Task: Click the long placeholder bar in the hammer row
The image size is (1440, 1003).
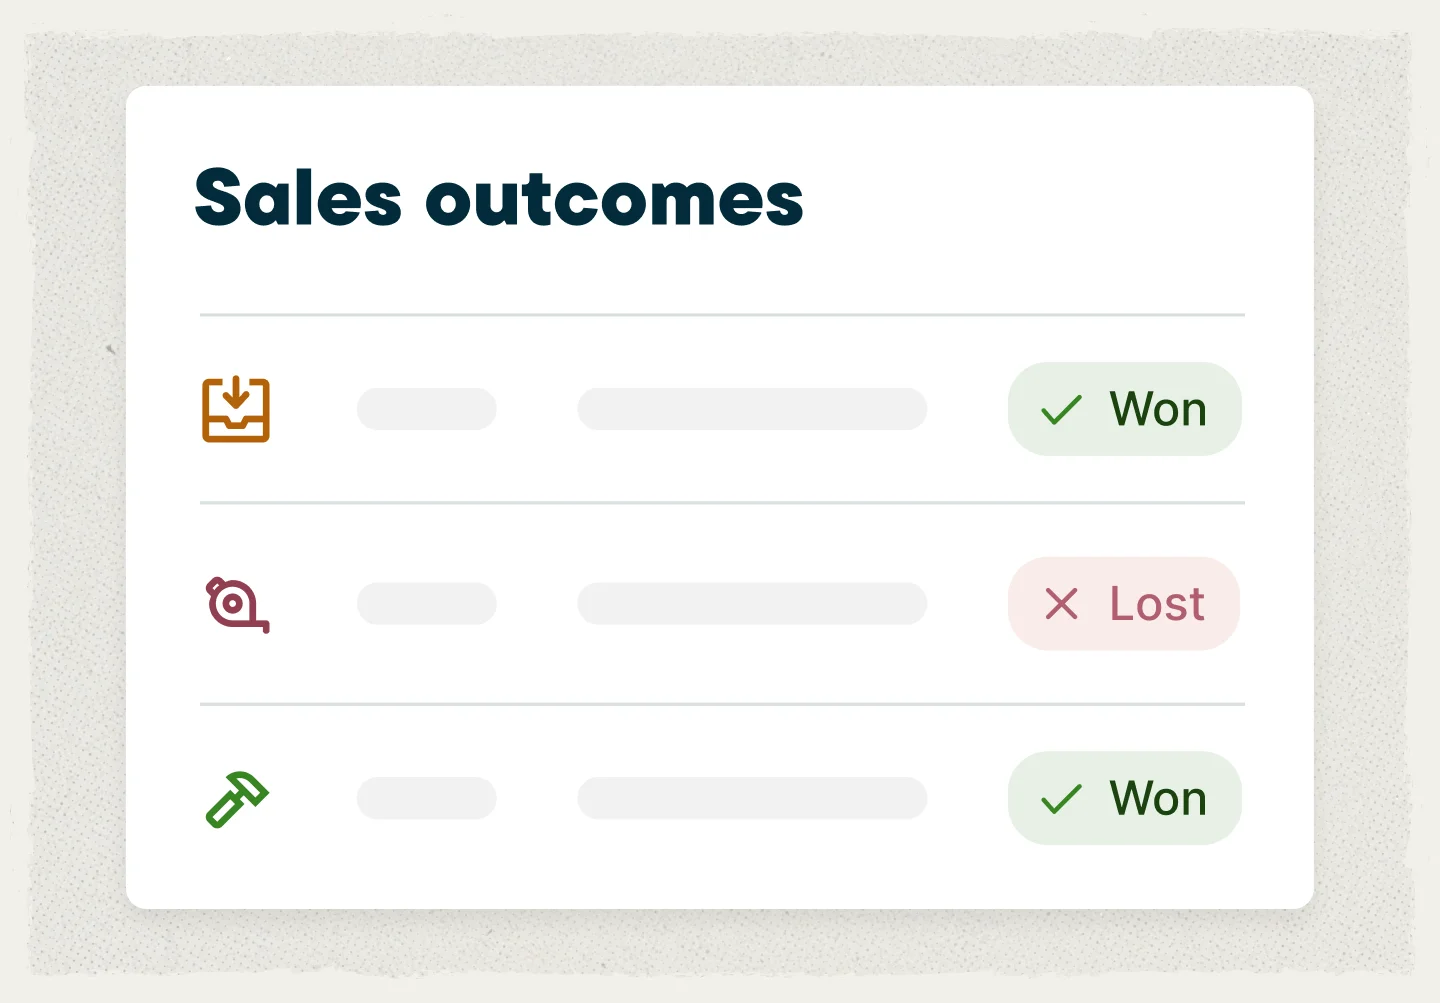Action: (752, 798)
